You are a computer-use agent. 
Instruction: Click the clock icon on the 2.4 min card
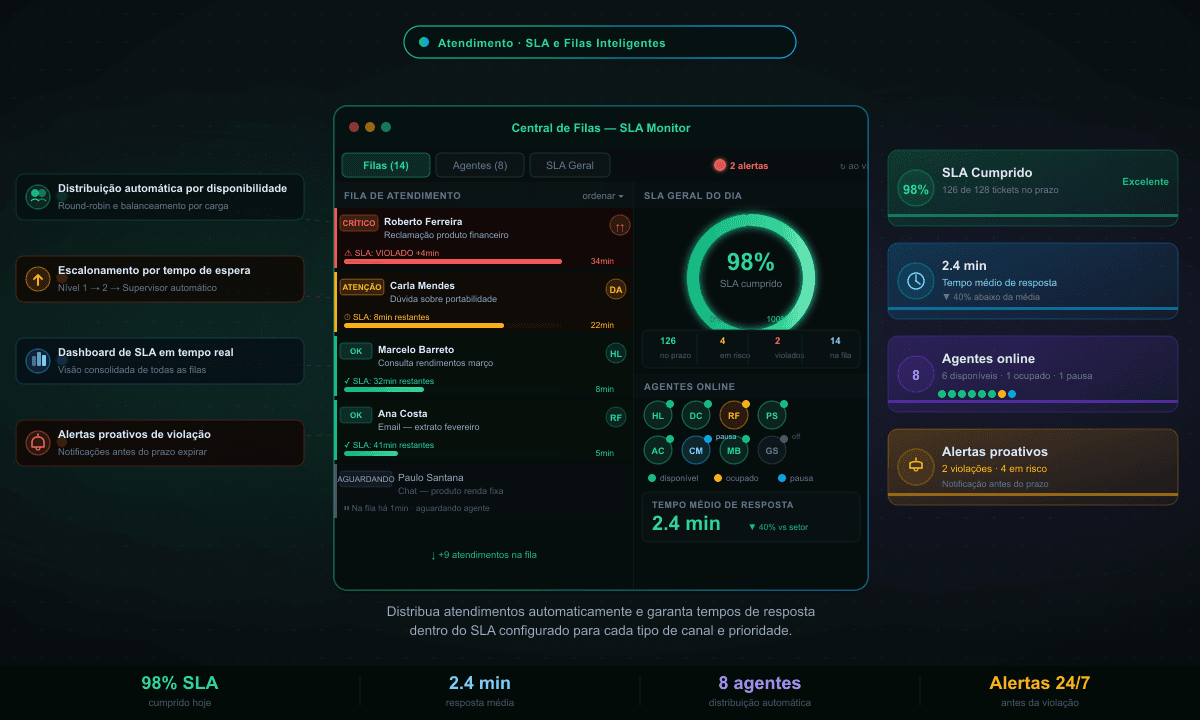click(x=915, y=281)
